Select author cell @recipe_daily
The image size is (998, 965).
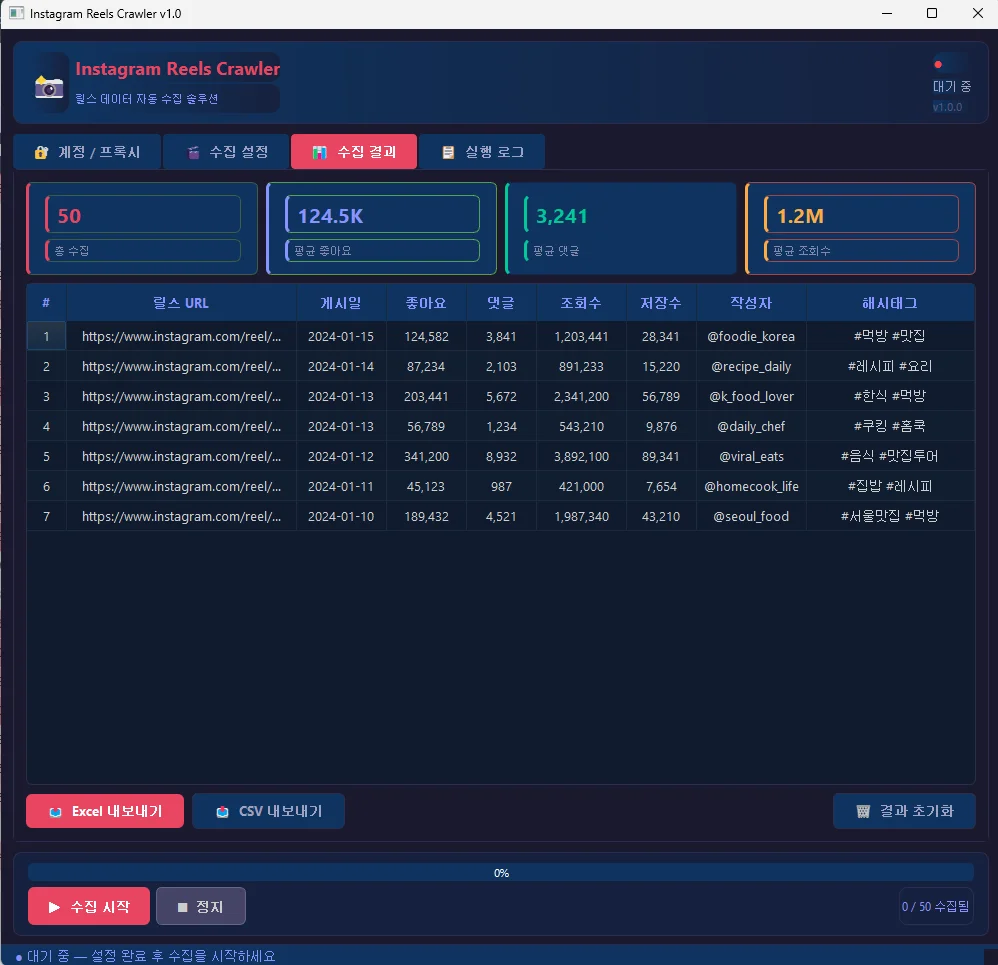tap(752, 367)
